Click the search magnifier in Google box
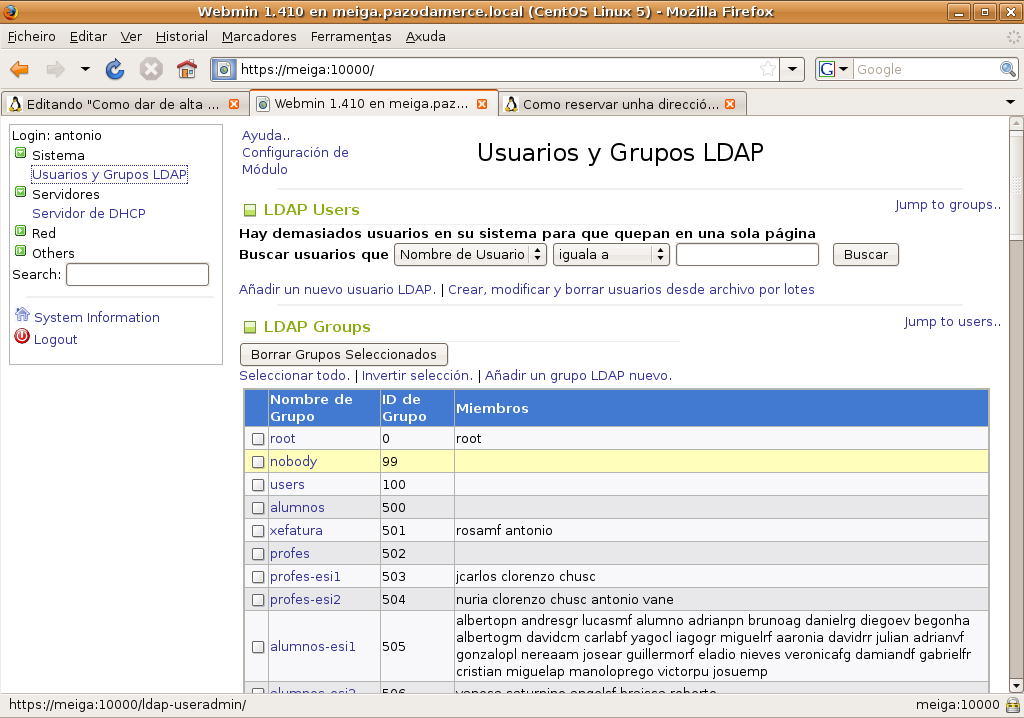This screenshot has height=718, width=1024. (x=1008, y=69)
